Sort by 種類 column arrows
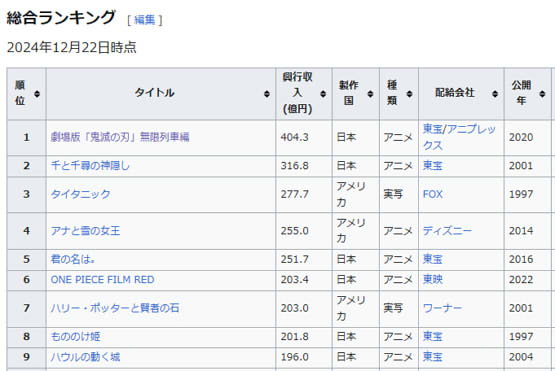Screen dimensions: 555x371 click(410, 94)
